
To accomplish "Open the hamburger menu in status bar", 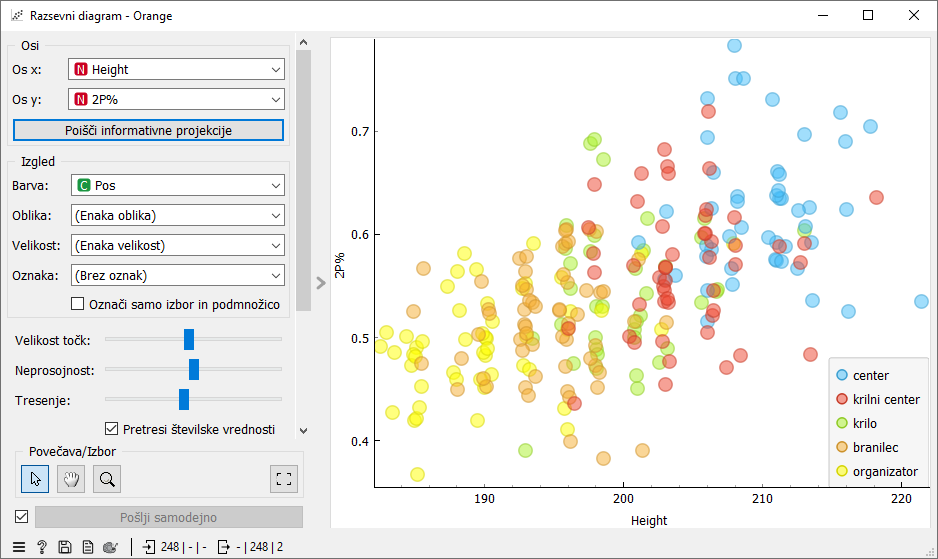I will pyautogui.click(x=19, y=547).
